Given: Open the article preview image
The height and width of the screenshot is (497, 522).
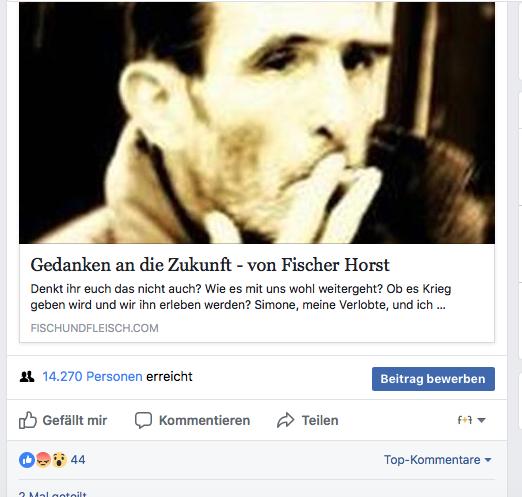Looking at the screenshot, I should [257, 123].
